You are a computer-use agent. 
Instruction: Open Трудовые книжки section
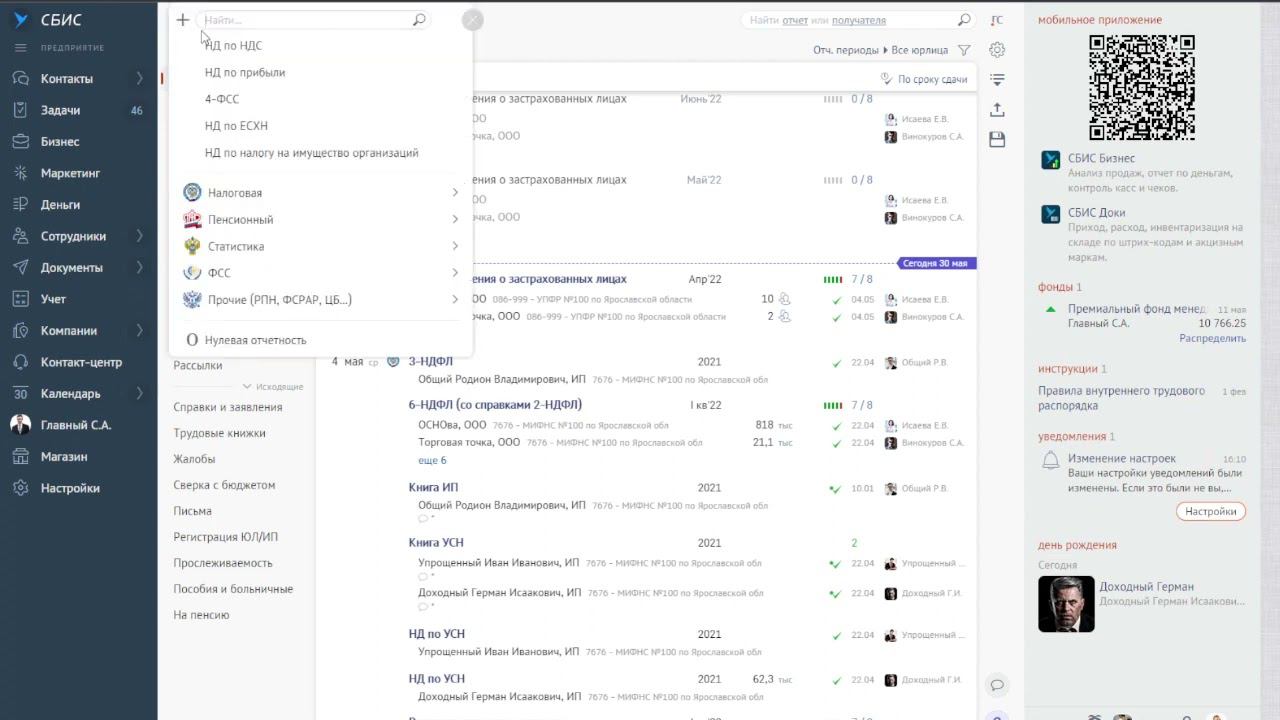219,433
